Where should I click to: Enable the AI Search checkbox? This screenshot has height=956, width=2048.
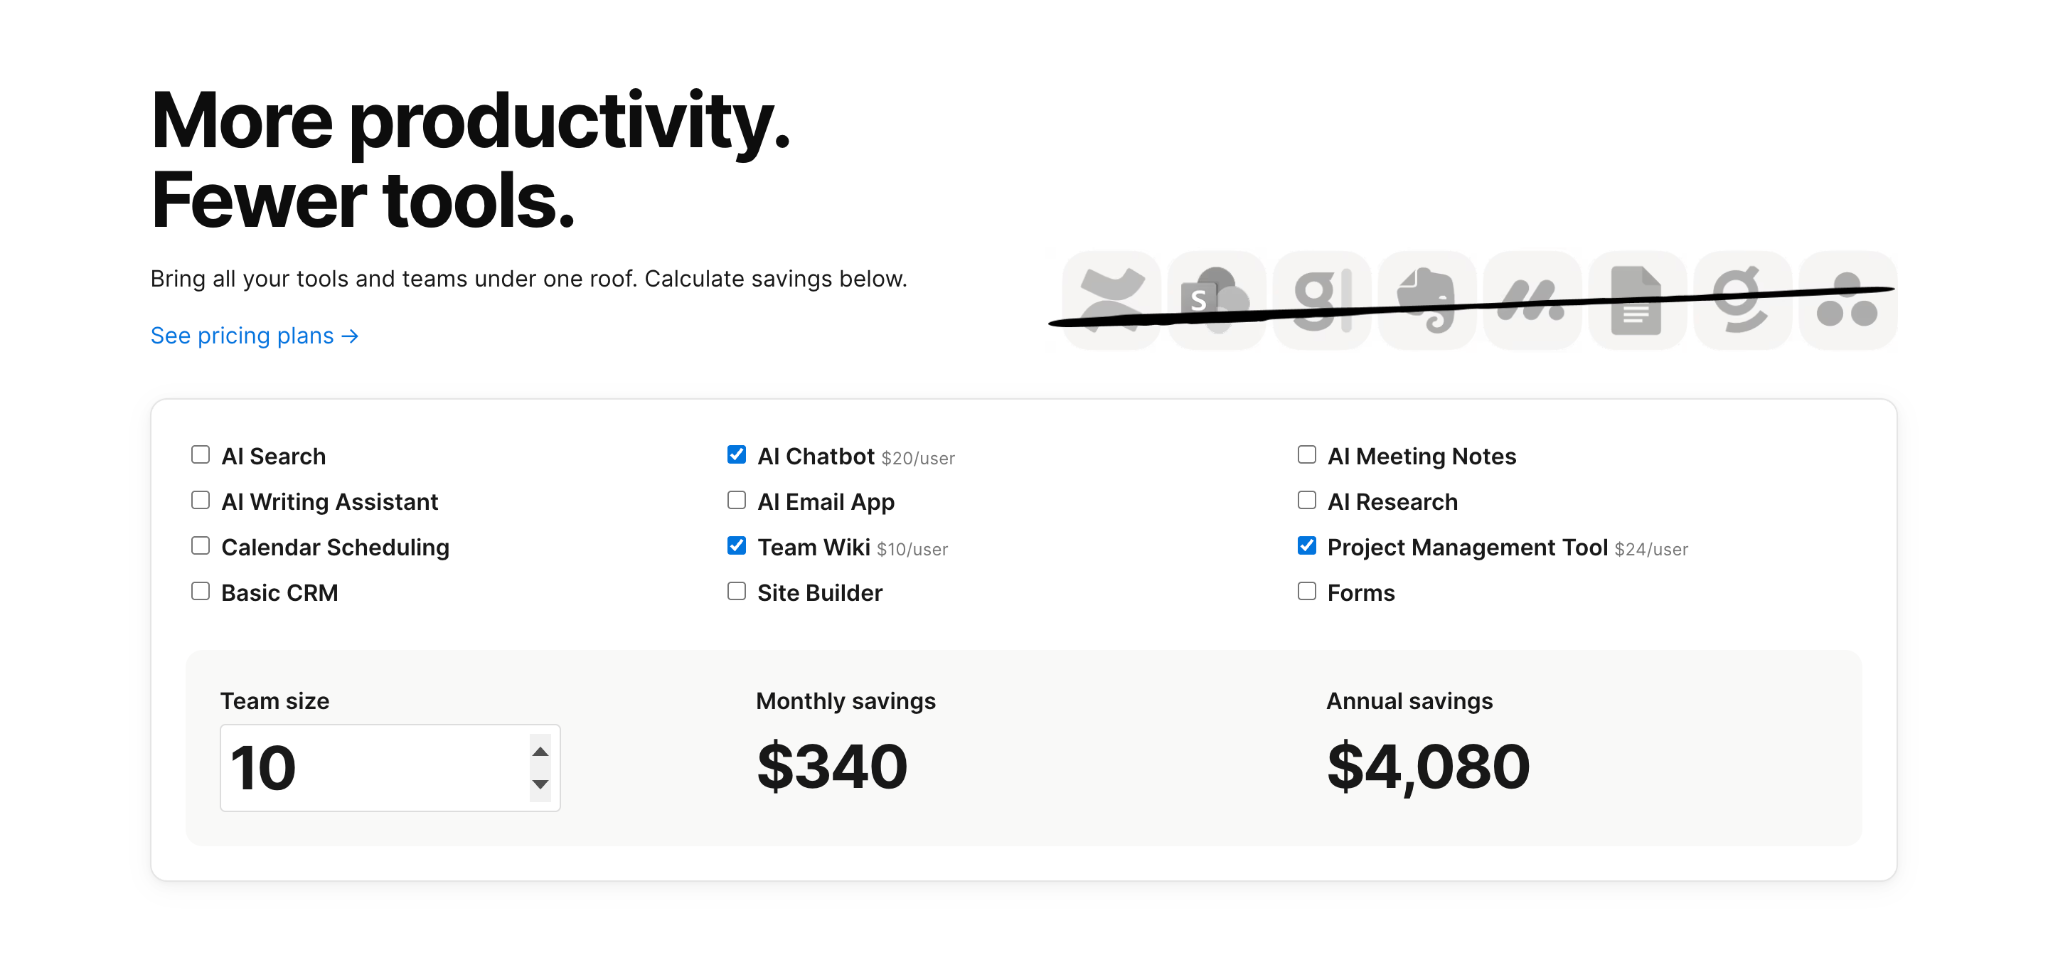coord(201,455)
